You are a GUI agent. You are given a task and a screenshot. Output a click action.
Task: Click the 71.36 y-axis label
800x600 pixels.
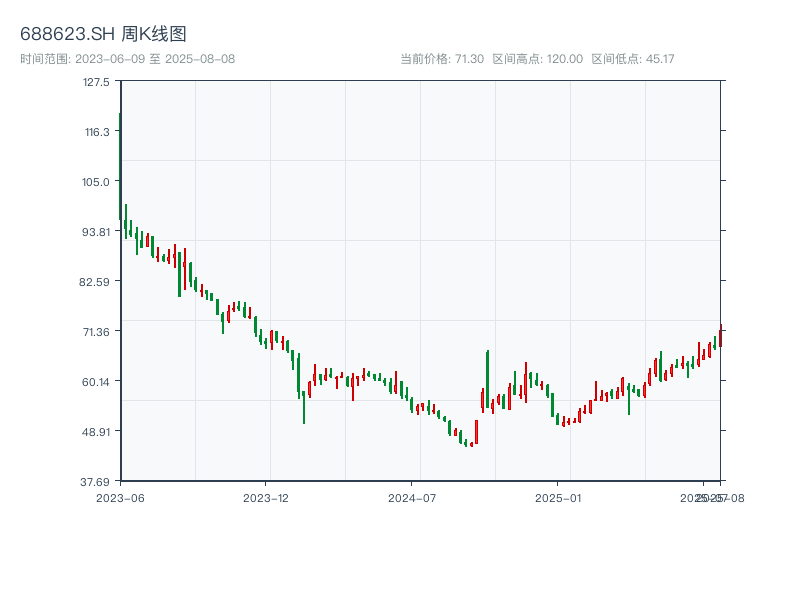point(96,332)
